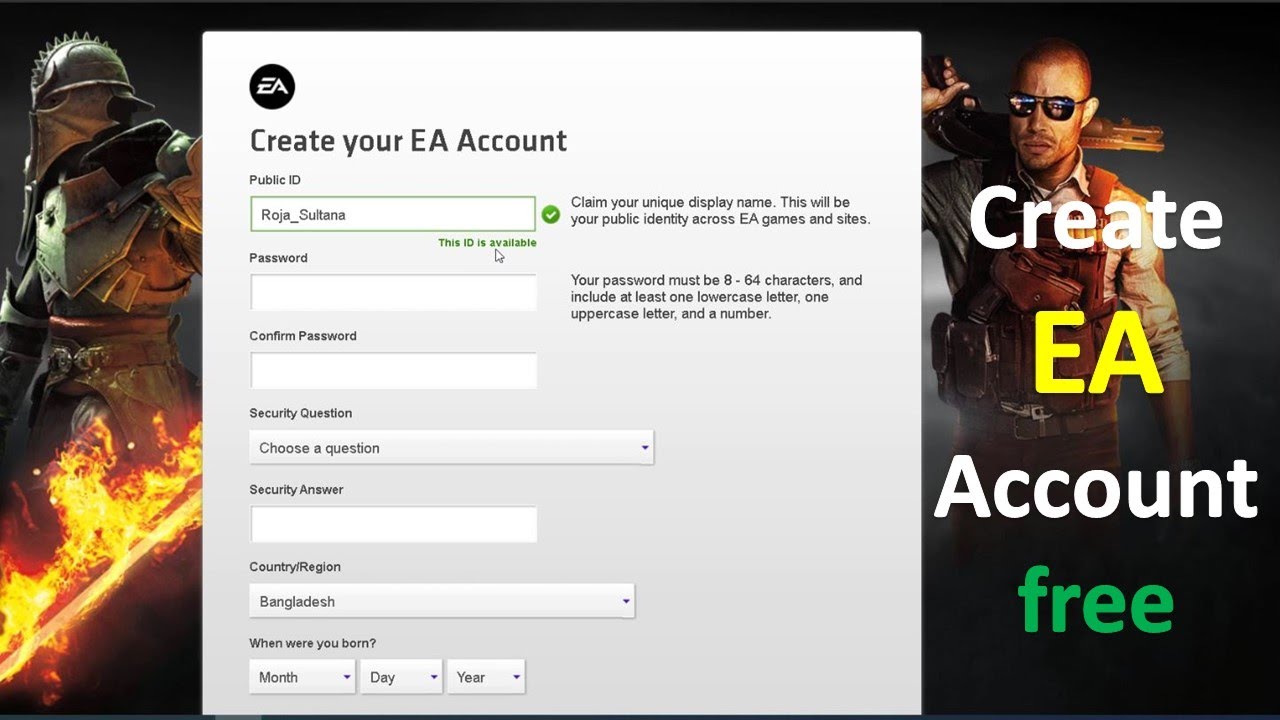The height and width of the screenshot is (720, 1280).
Task: Click the green ID available checkmark
Action: pos(550,214)
